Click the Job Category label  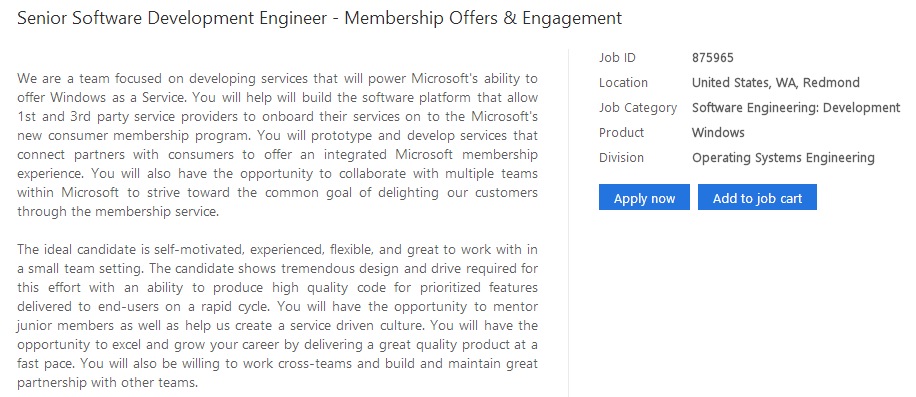click(637, 108)
